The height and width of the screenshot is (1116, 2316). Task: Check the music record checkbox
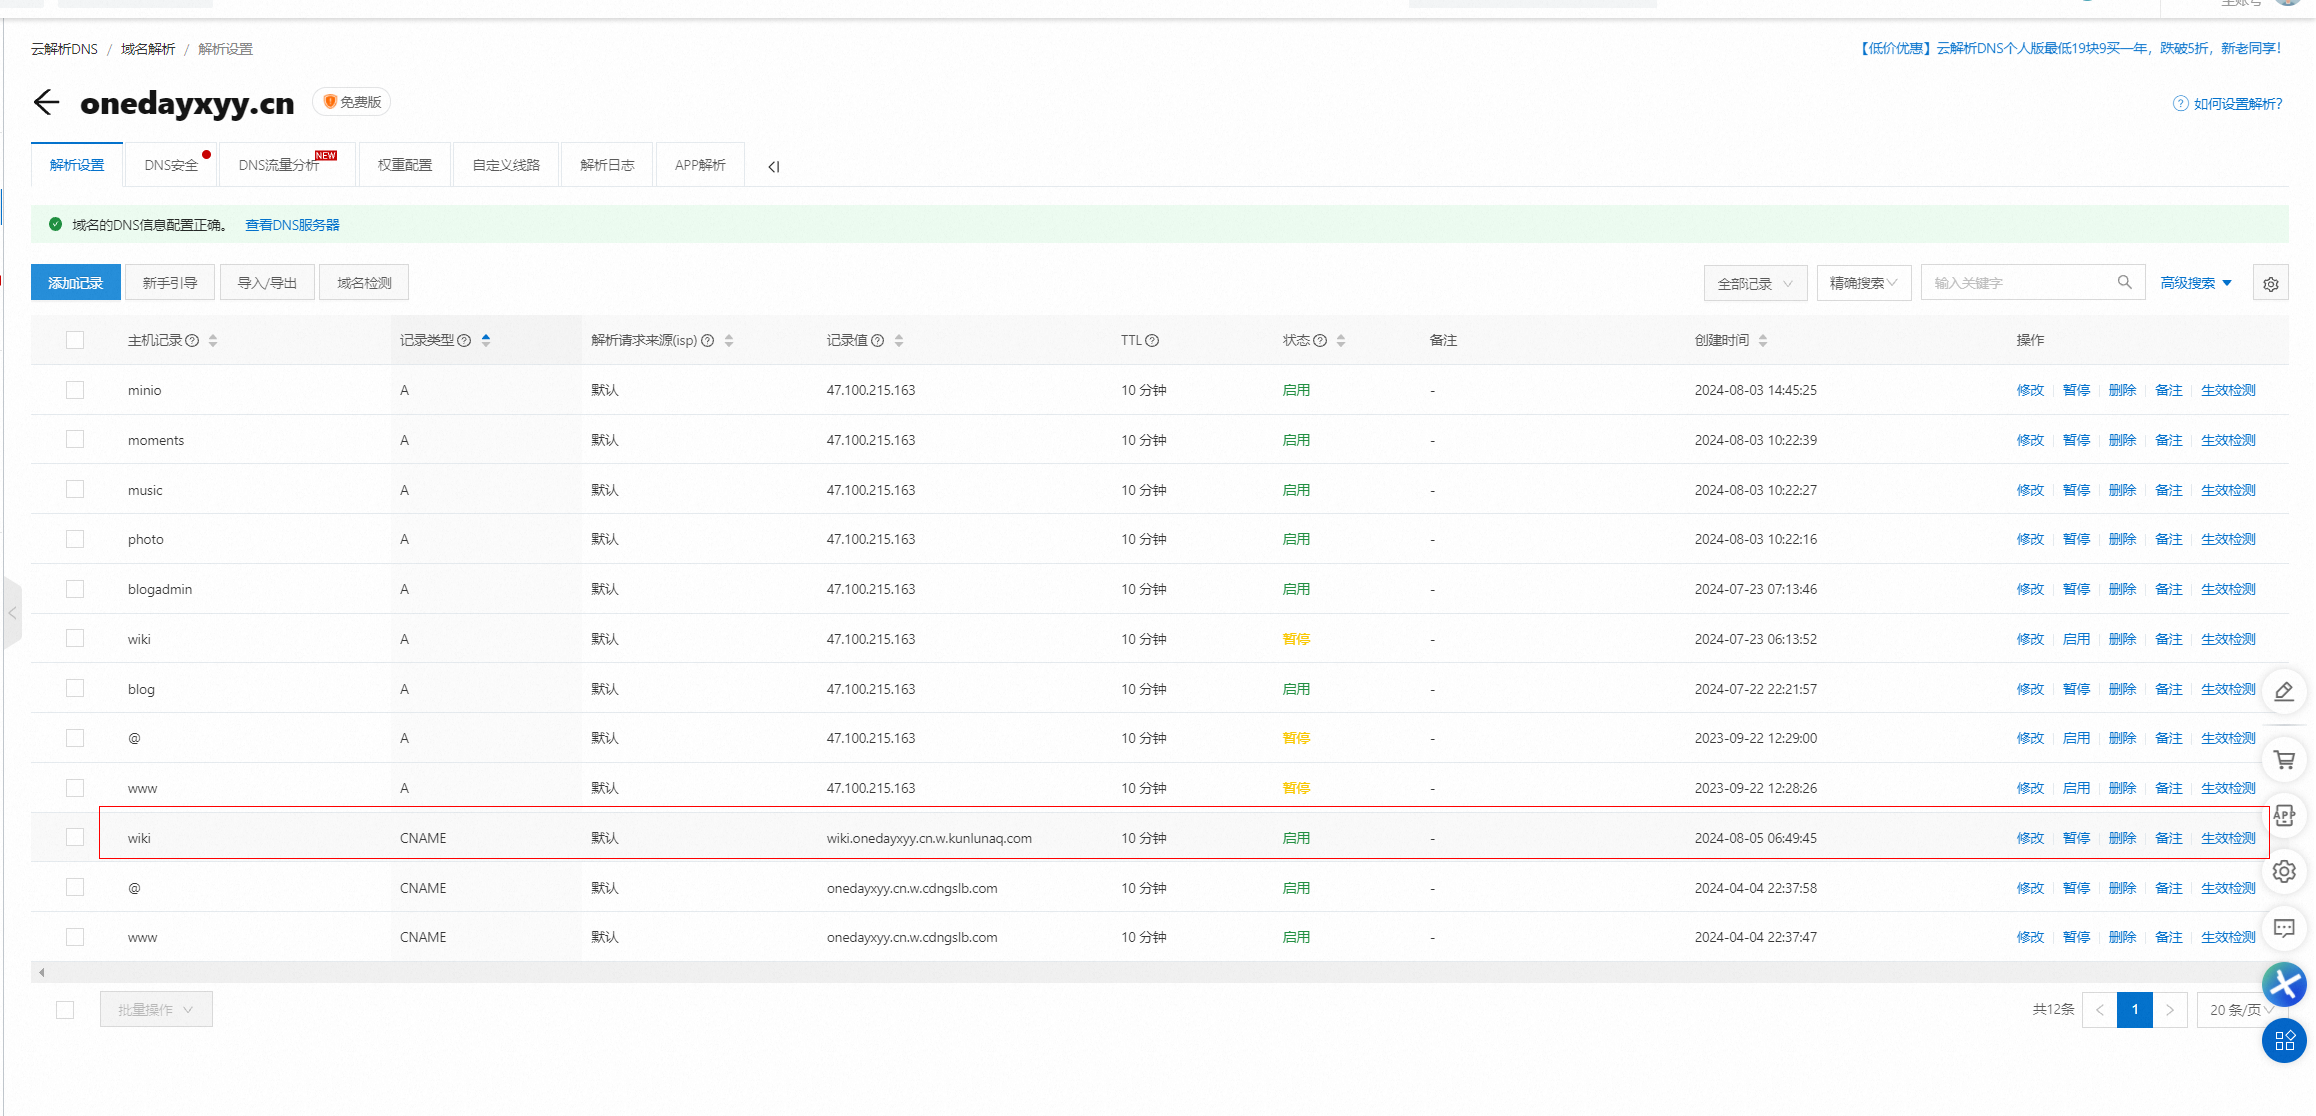(x=75, y=489)
